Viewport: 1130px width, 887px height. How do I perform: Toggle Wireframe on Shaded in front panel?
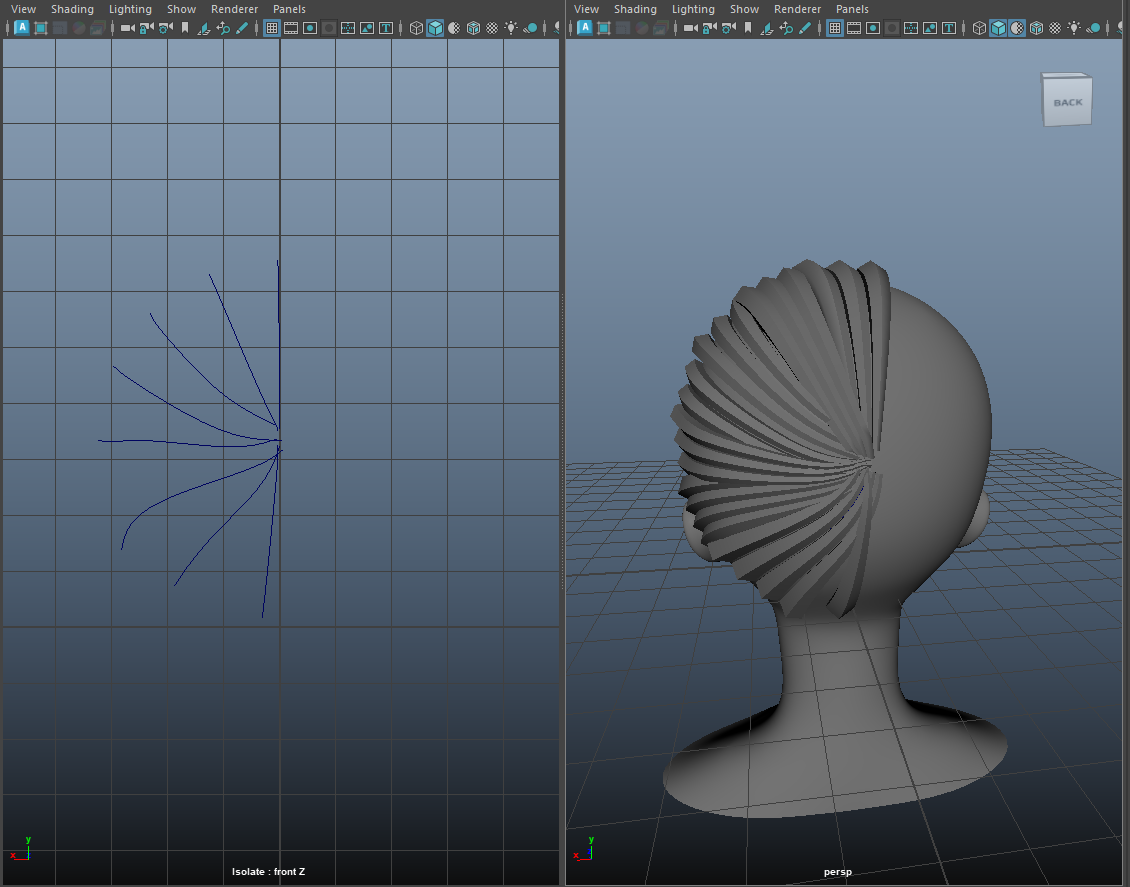(473, 28)
